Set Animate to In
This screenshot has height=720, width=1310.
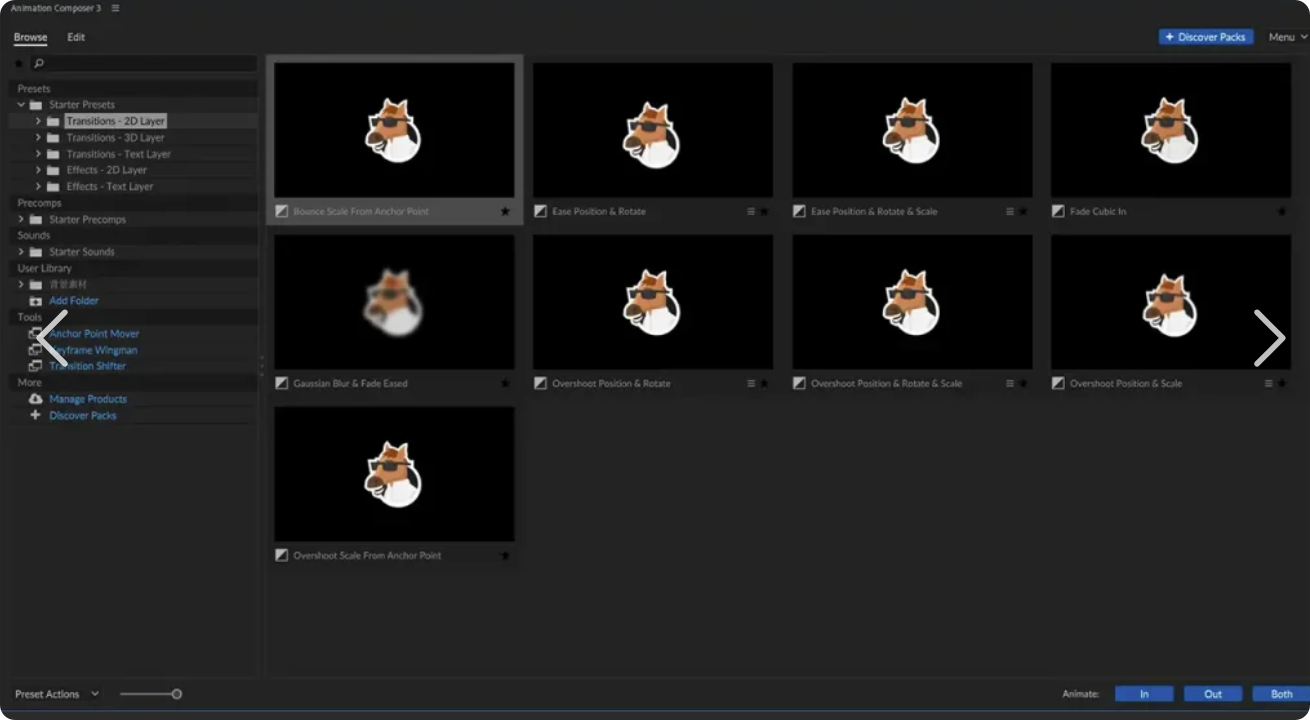(1144, 694)
